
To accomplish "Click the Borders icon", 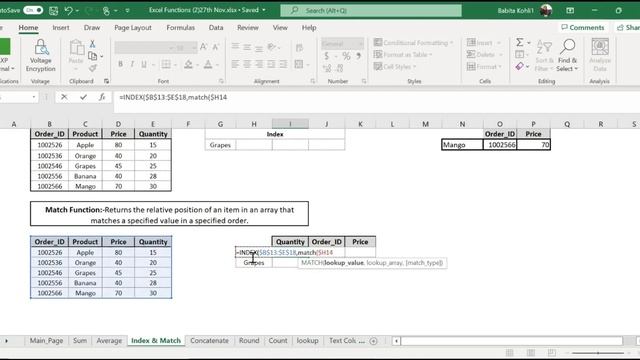I will coord(166,64).
